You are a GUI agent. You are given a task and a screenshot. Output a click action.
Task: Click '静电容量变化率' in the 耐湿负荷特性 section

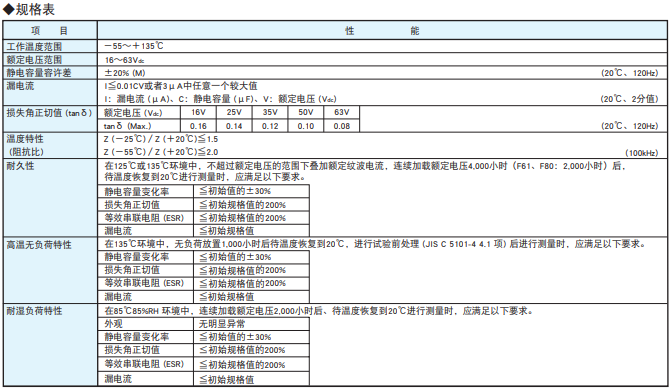coord(137,337)
